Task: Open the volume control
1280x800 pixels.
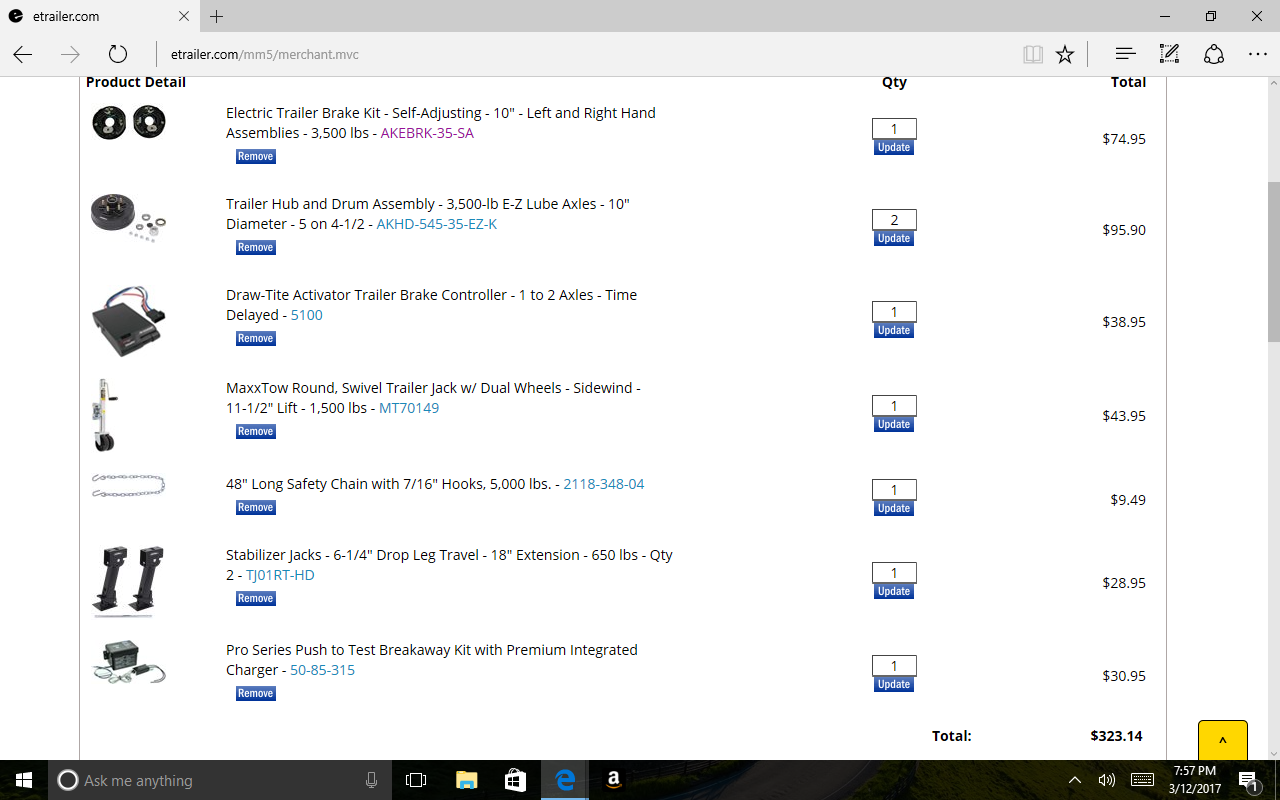Action: pyautogui.click(x=1106, y=780)
